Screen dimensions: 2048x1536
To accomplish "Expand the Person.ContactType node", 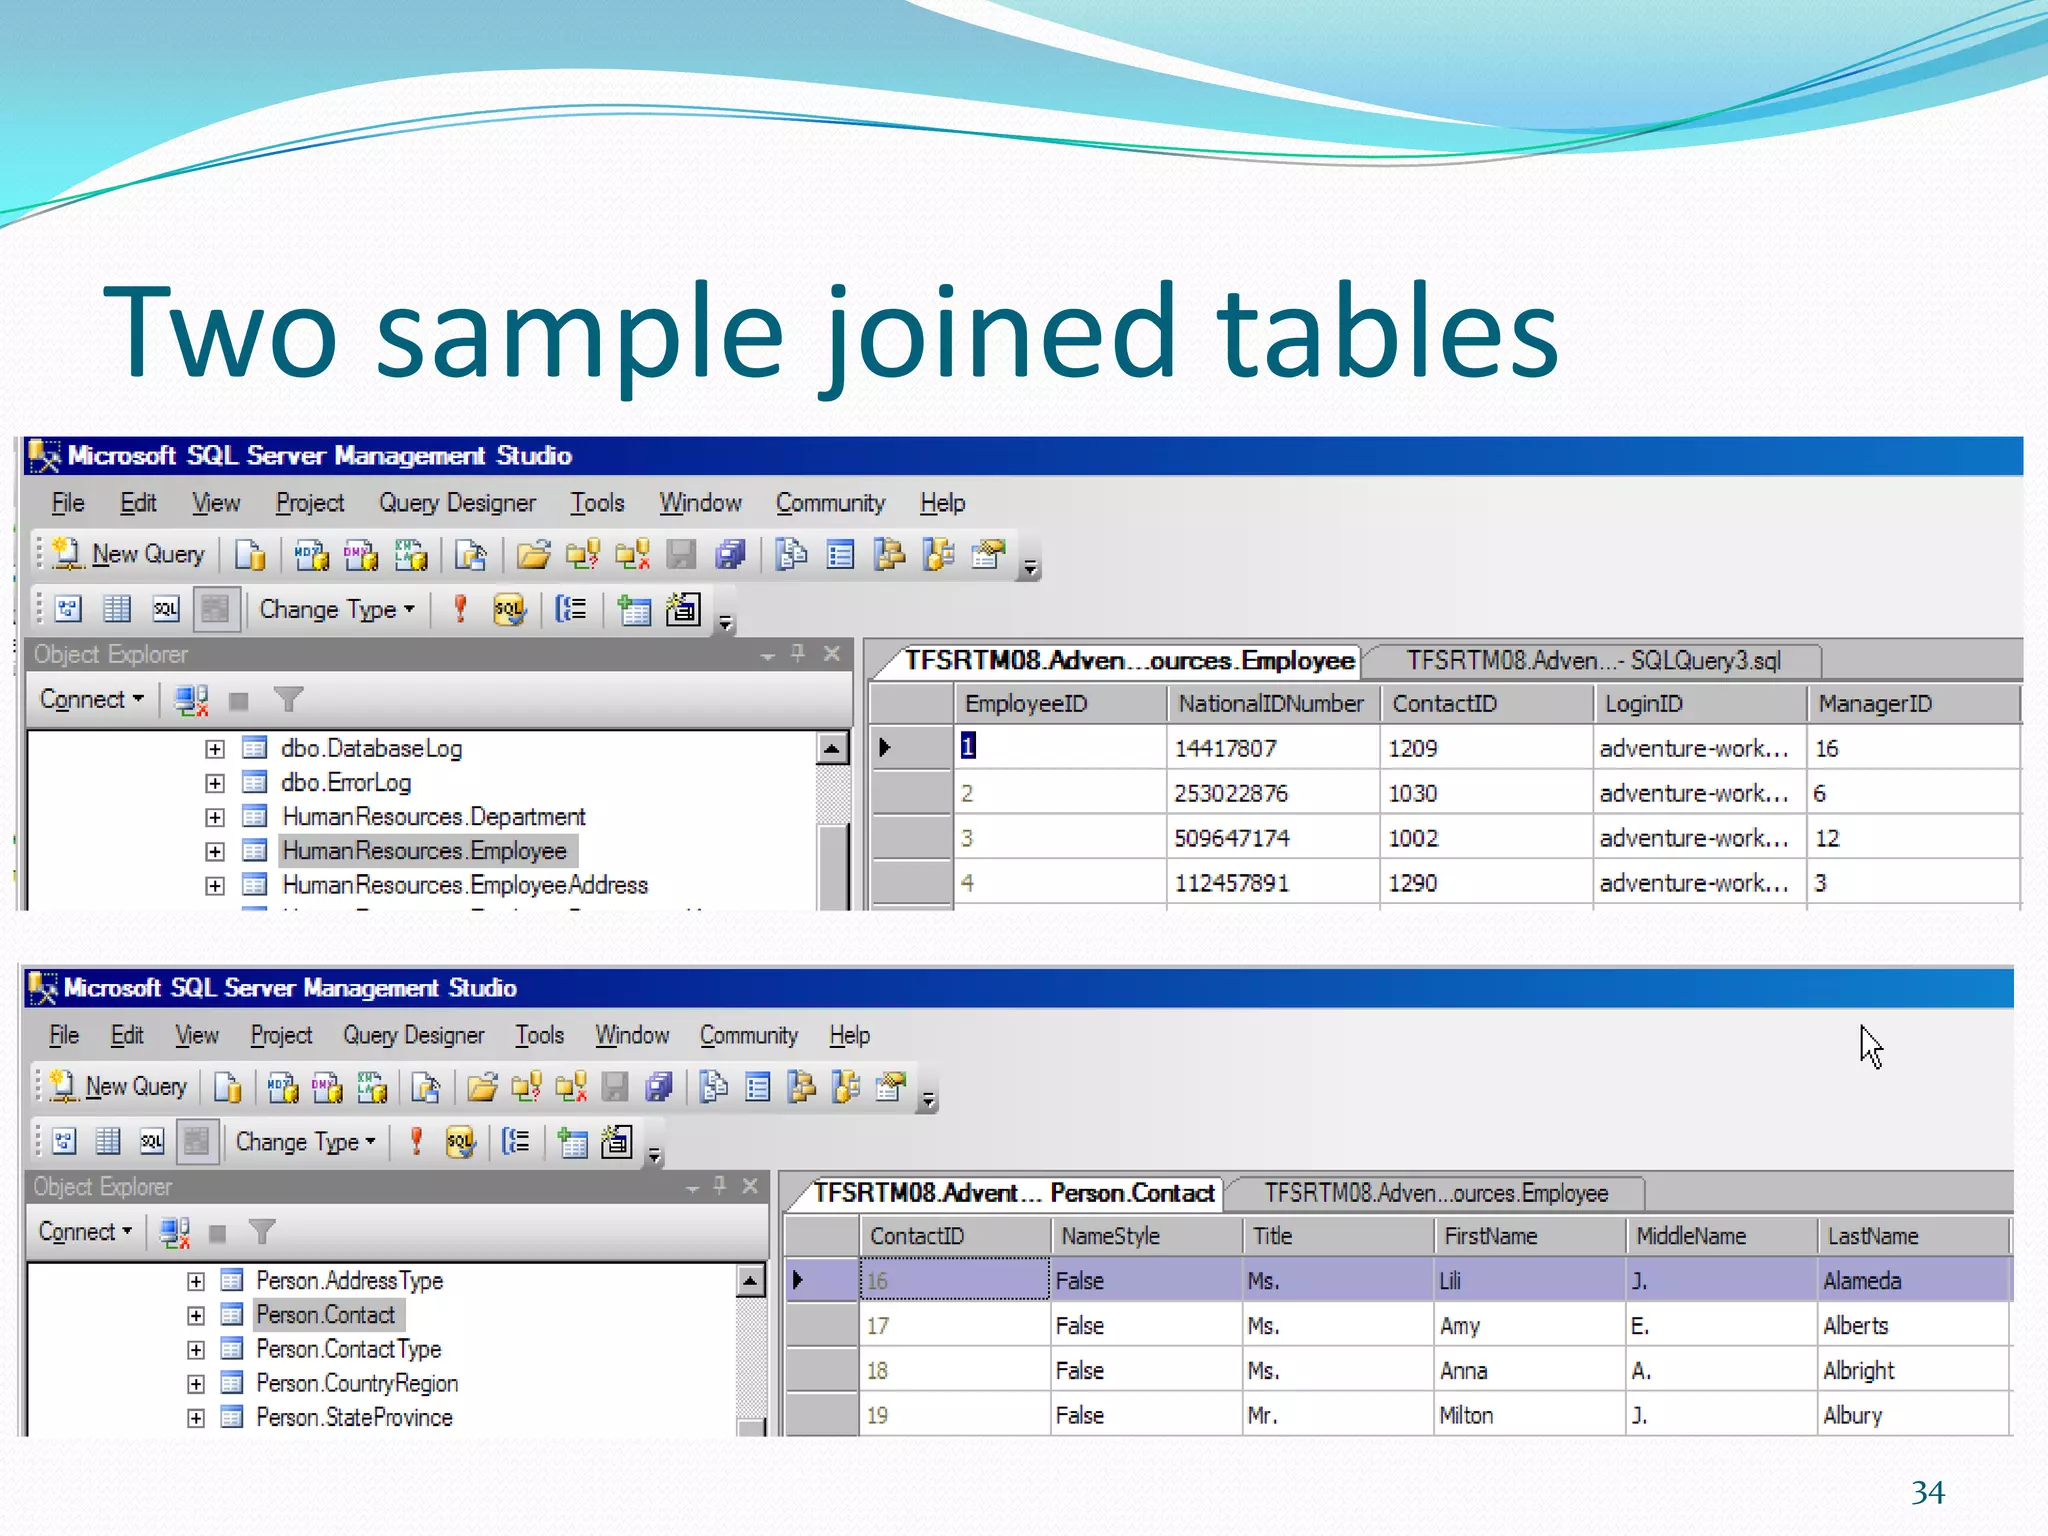I will [196, 1350].
